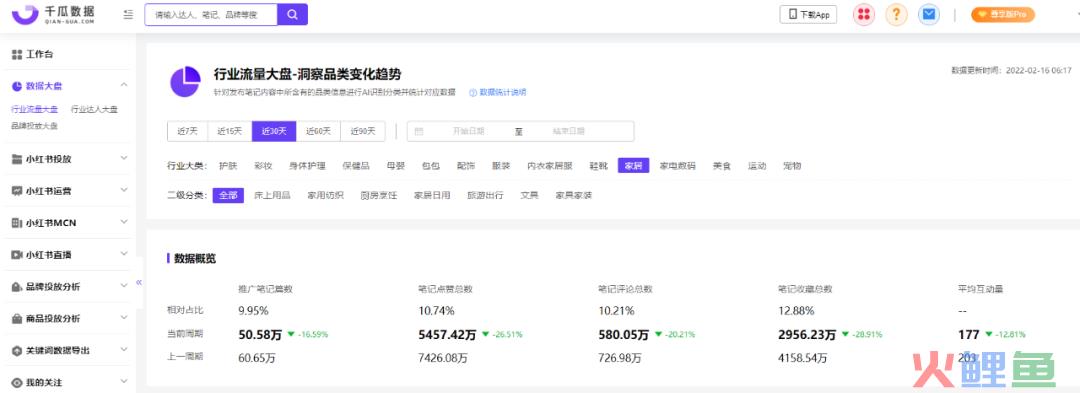Screen dimensions: 1080x393
Task: Open 行业流量大盘 submenu item
Action: click(x=34, y=109)
